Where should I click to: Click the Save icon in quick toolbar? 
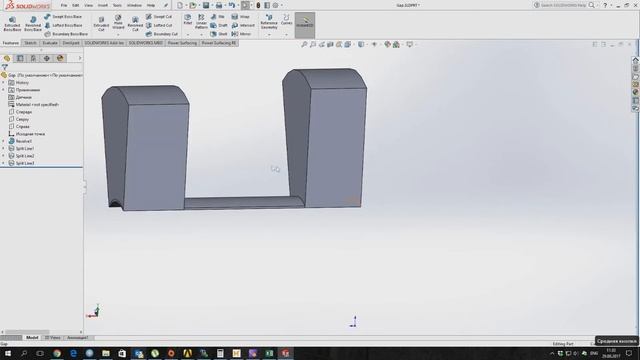206,5
